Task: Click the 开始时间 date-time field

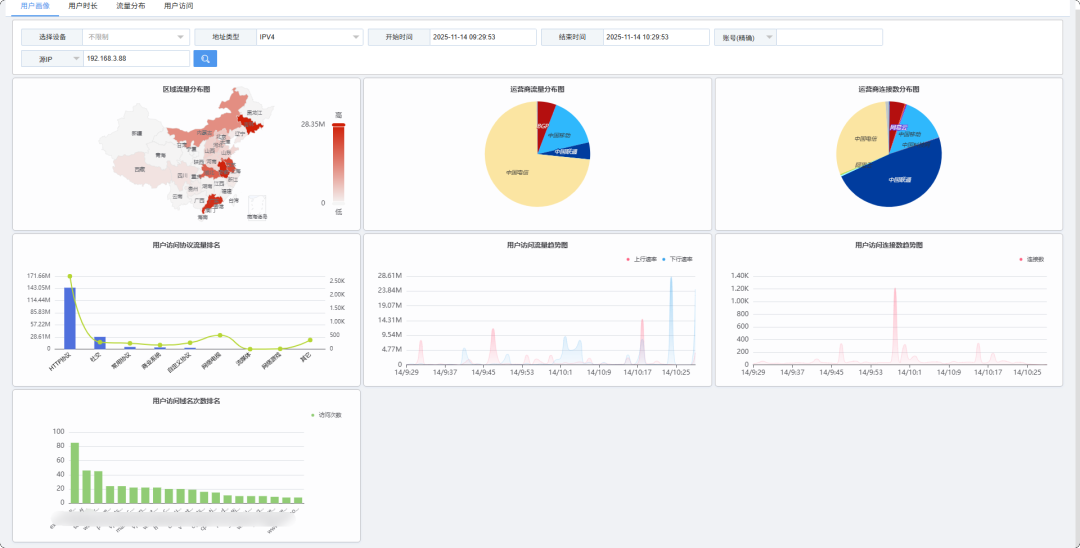Action: coord(480,37)
